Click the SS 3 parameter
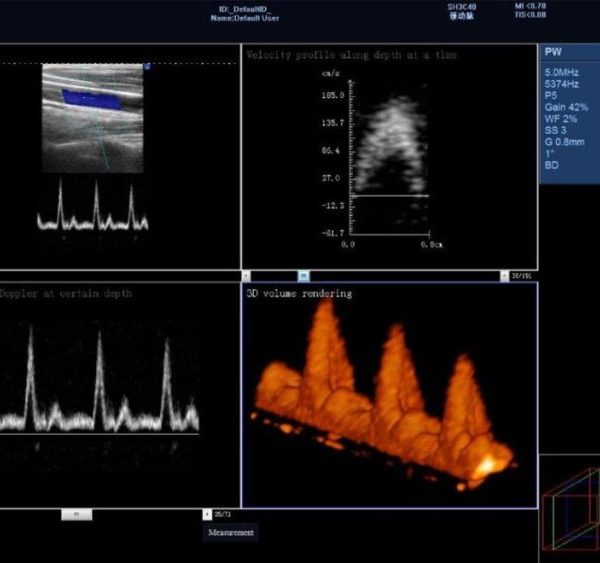This screenshot has height=563, width=600. point(556,130)
